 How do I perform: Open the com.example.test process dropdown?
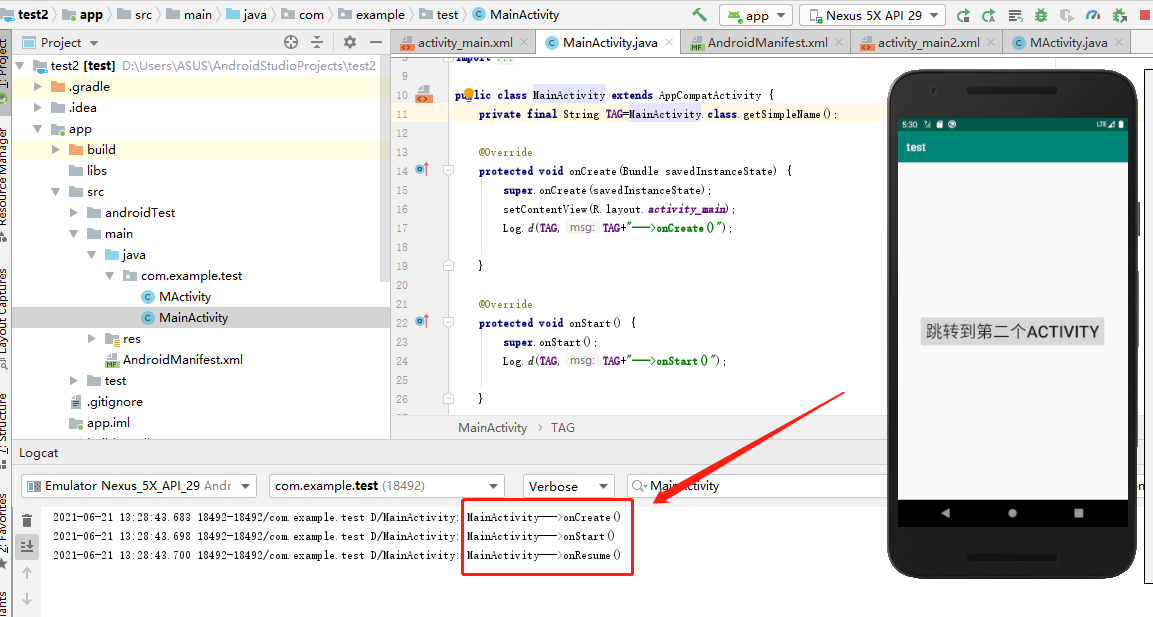(x=387, y=486)
